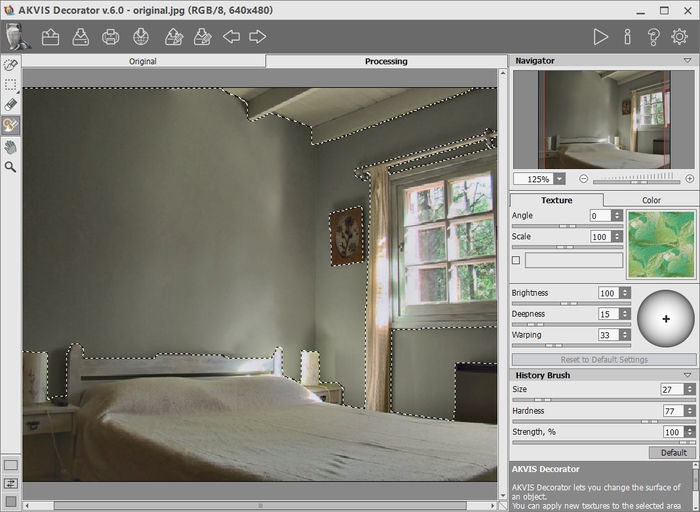
Task: Open program info with the i icon
Action: (627, 37)
